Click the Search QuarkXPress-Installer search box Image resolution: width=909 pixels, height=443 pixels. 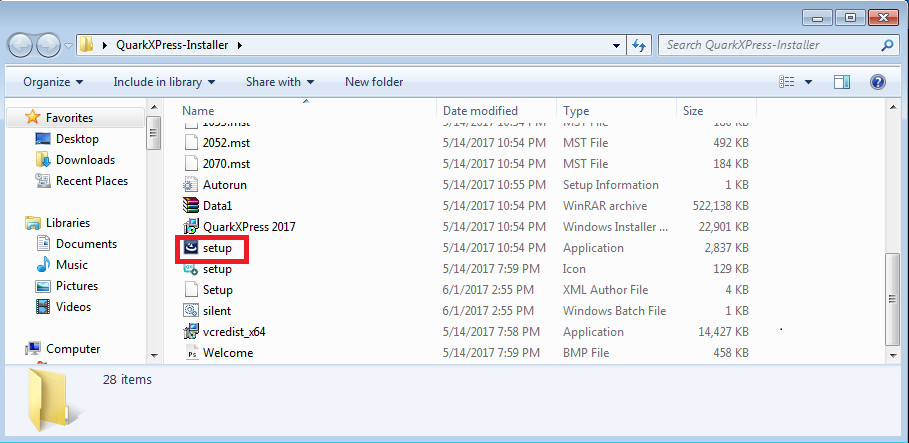click(x=770, y=45)
